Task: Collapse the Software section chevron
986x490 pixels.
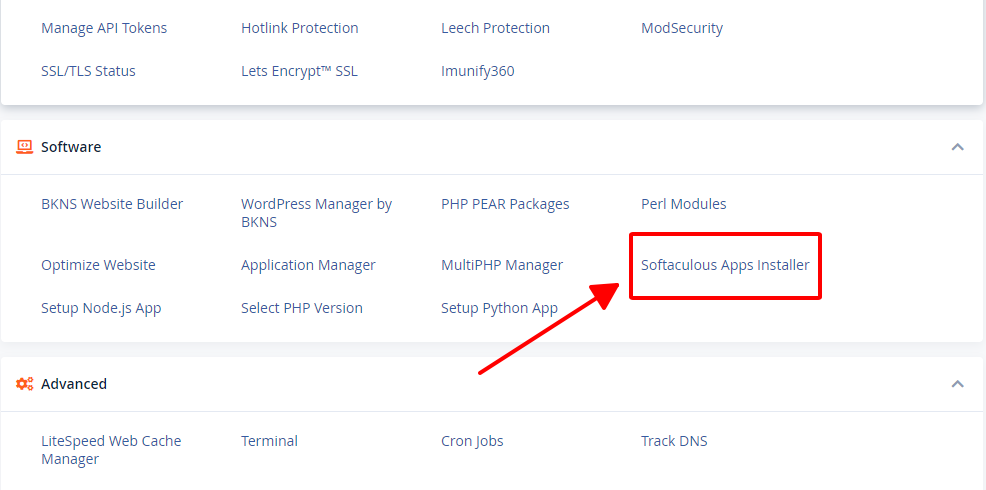Action: [x=958, y=147]
